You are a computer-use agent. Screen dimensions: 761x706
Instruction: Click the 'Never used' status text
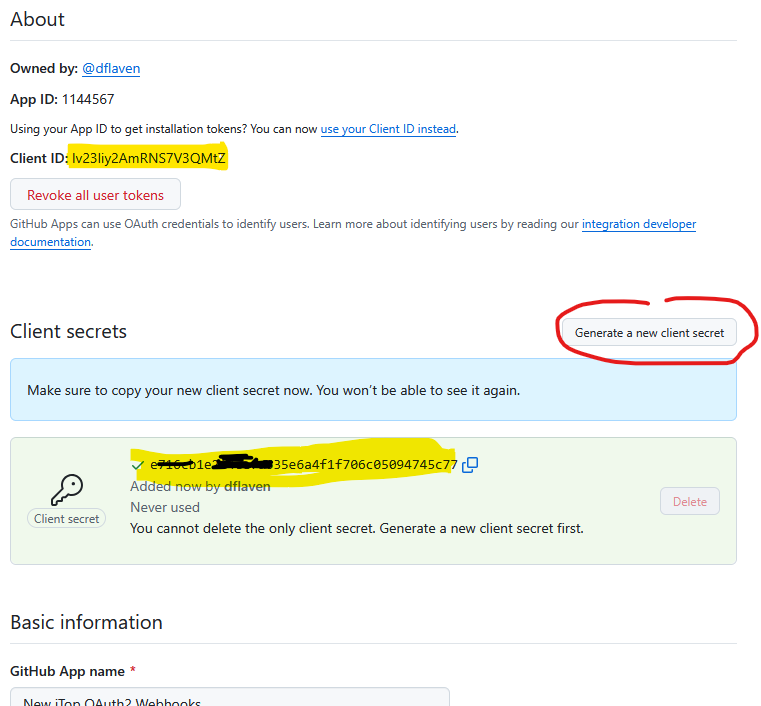(x=165, y=507)
